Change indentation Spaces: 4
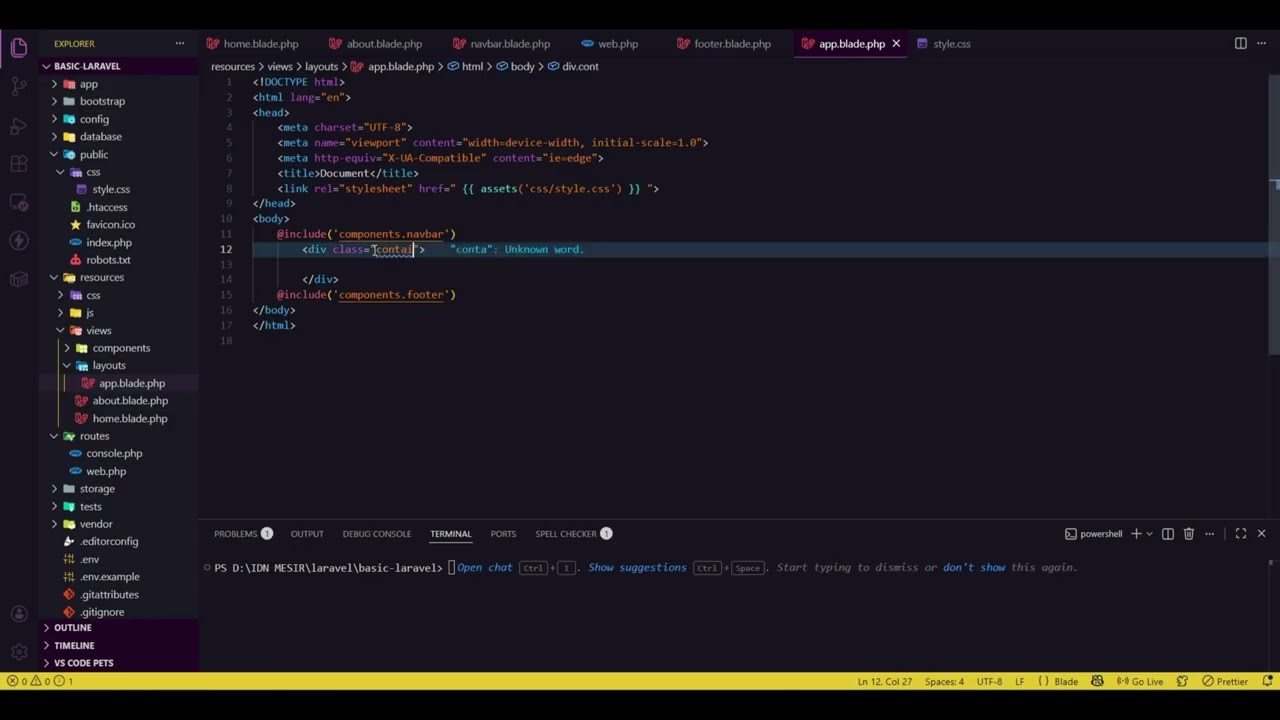 tap(944, 682)
